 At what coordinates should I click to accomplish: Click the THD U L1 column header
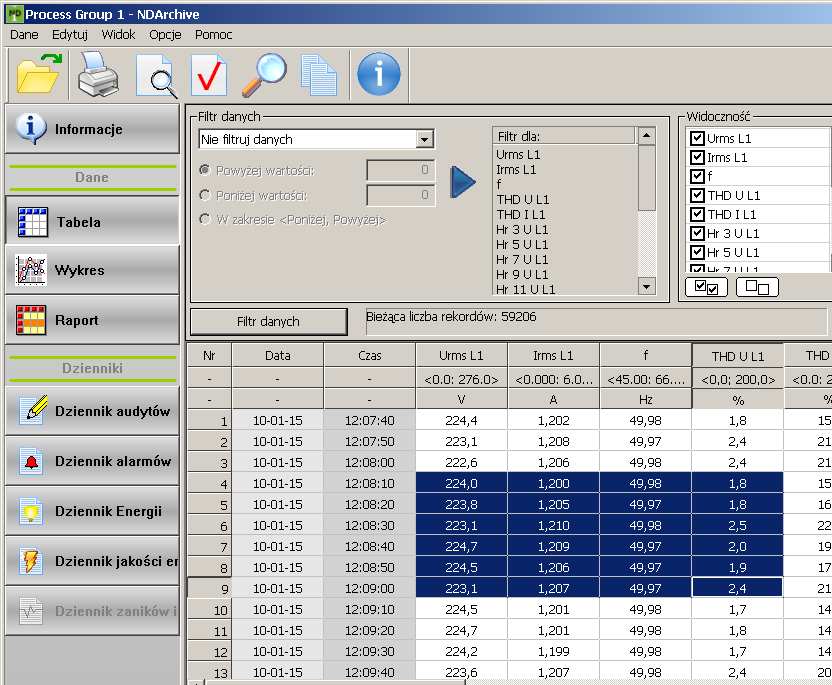[738, 356]
